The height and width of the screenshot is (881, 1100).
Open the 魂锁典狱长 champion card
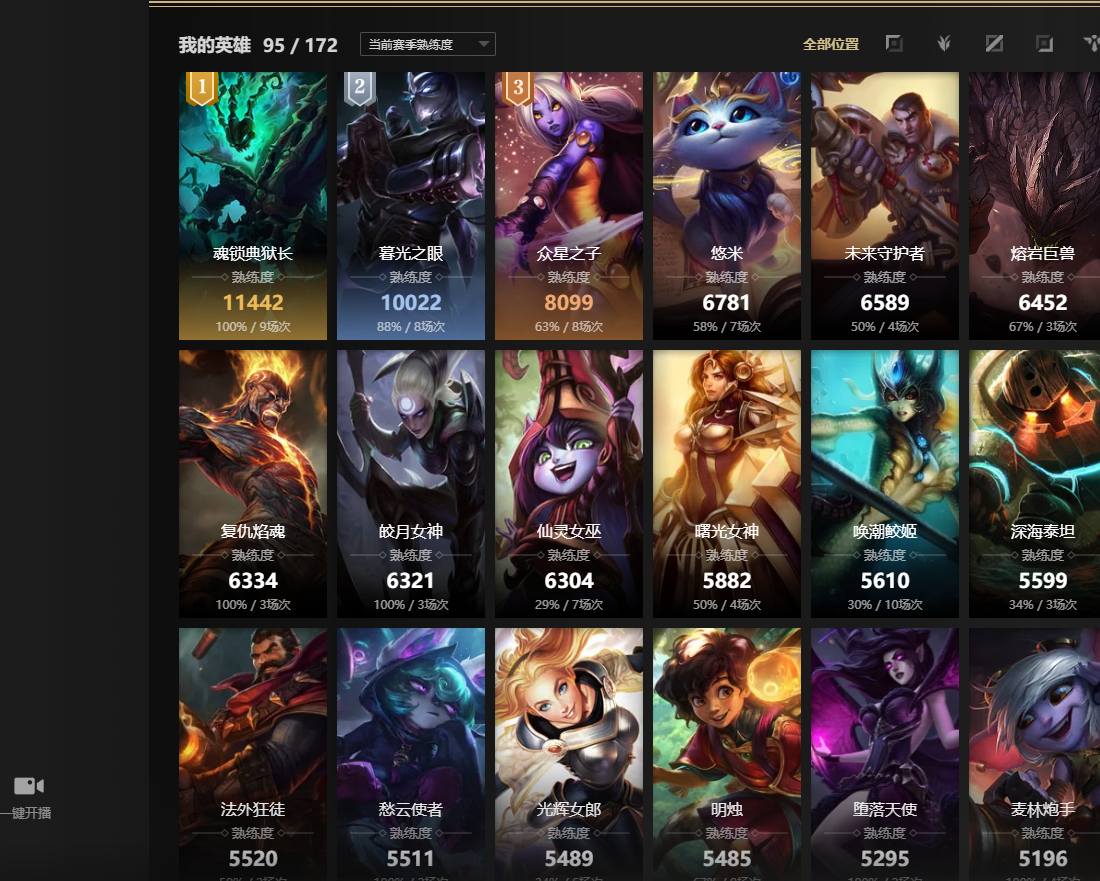point(253,206)
